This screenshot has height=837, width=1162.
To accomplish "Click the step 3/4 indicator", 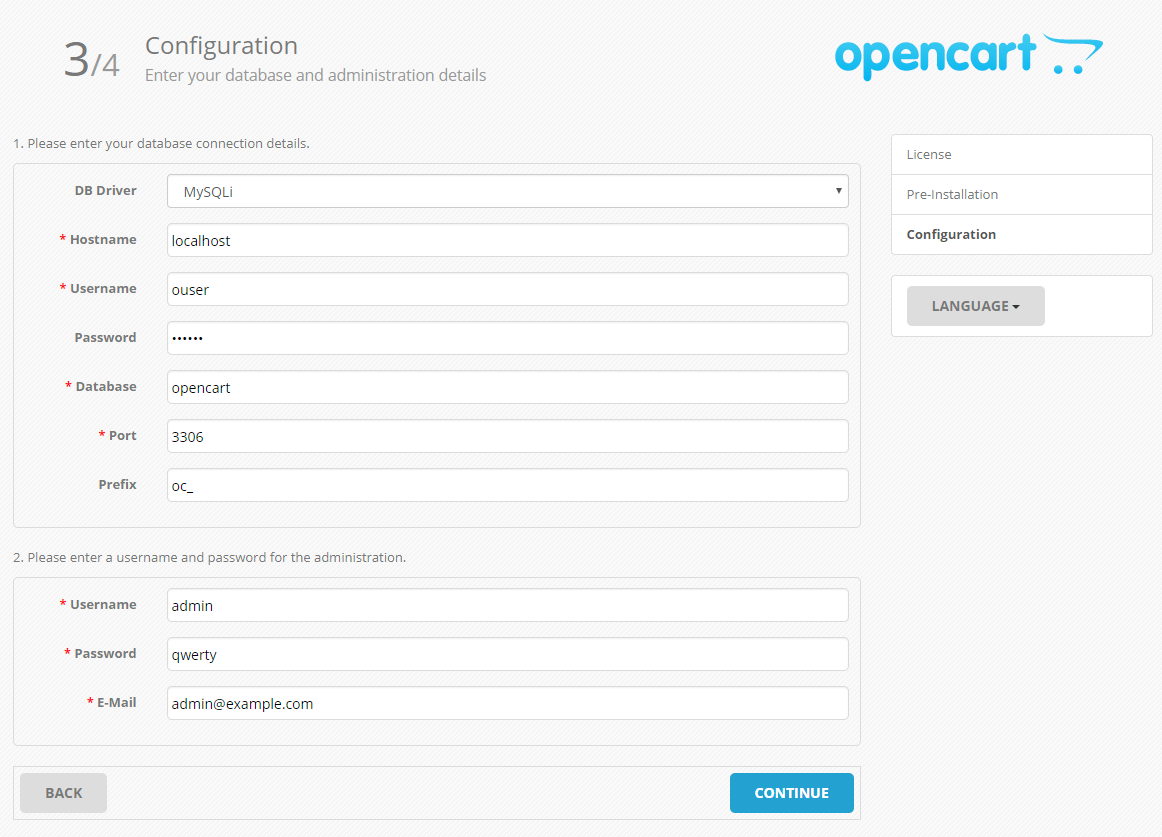I will 91,61.
